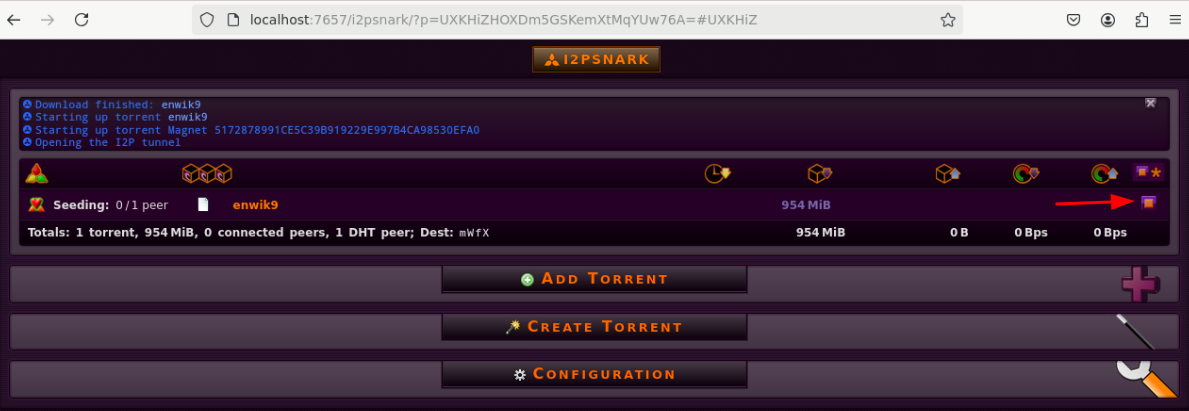Screen dimensions: 1189x411
Task: Click the stop all torrents icon
Action: pos(1149,173)
